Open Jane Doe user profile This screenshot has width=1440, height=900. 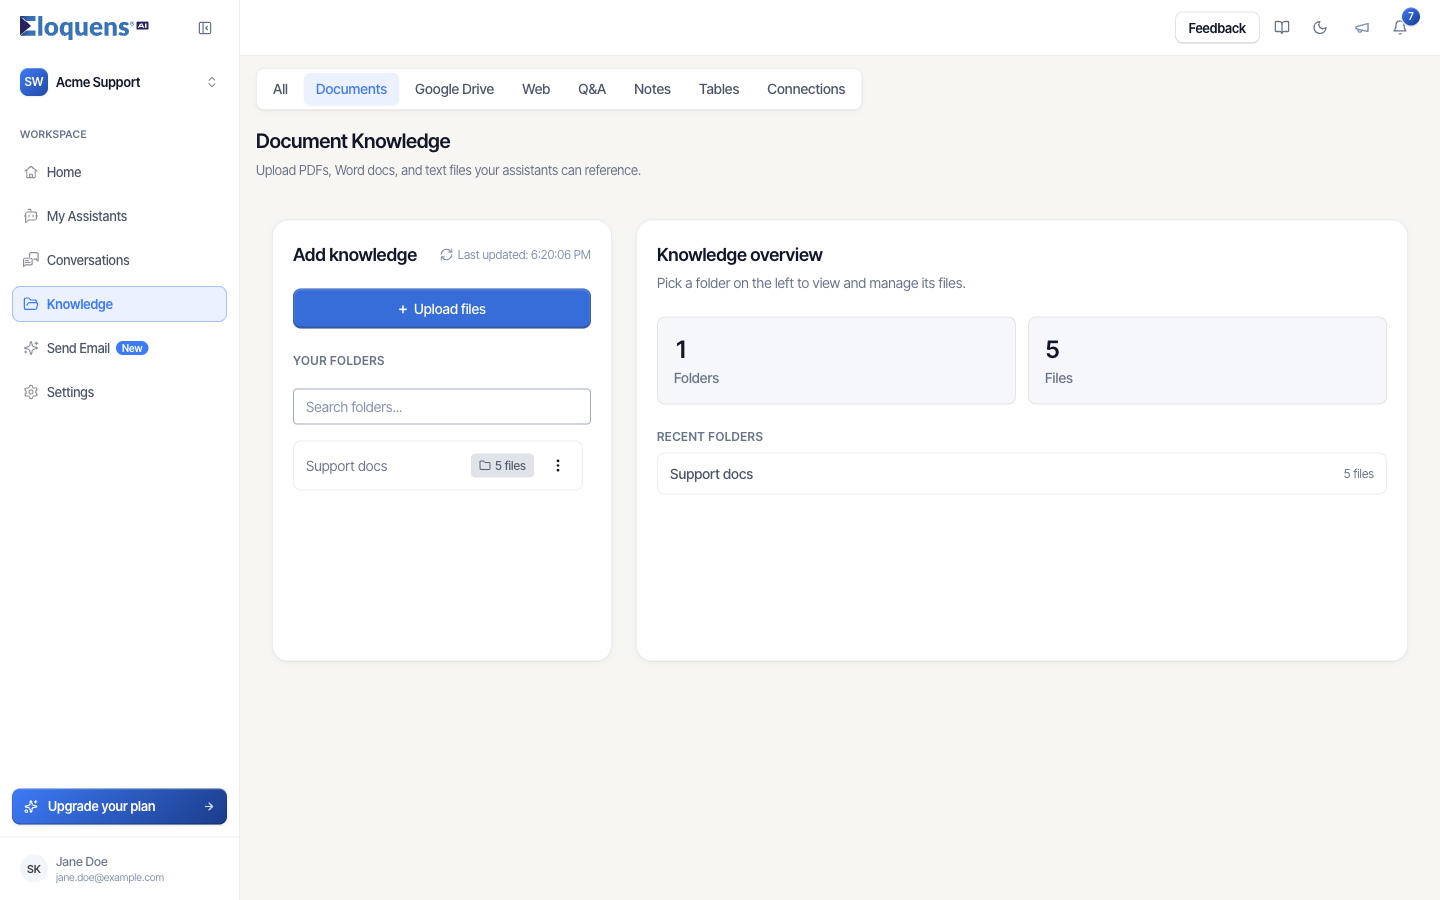pos(119,869)
